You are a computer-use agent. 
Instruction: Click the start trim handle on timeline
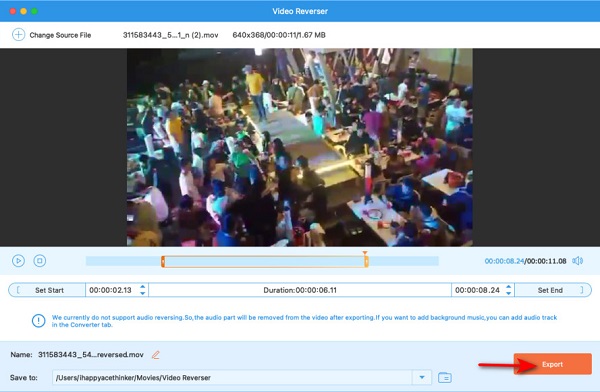163,261
